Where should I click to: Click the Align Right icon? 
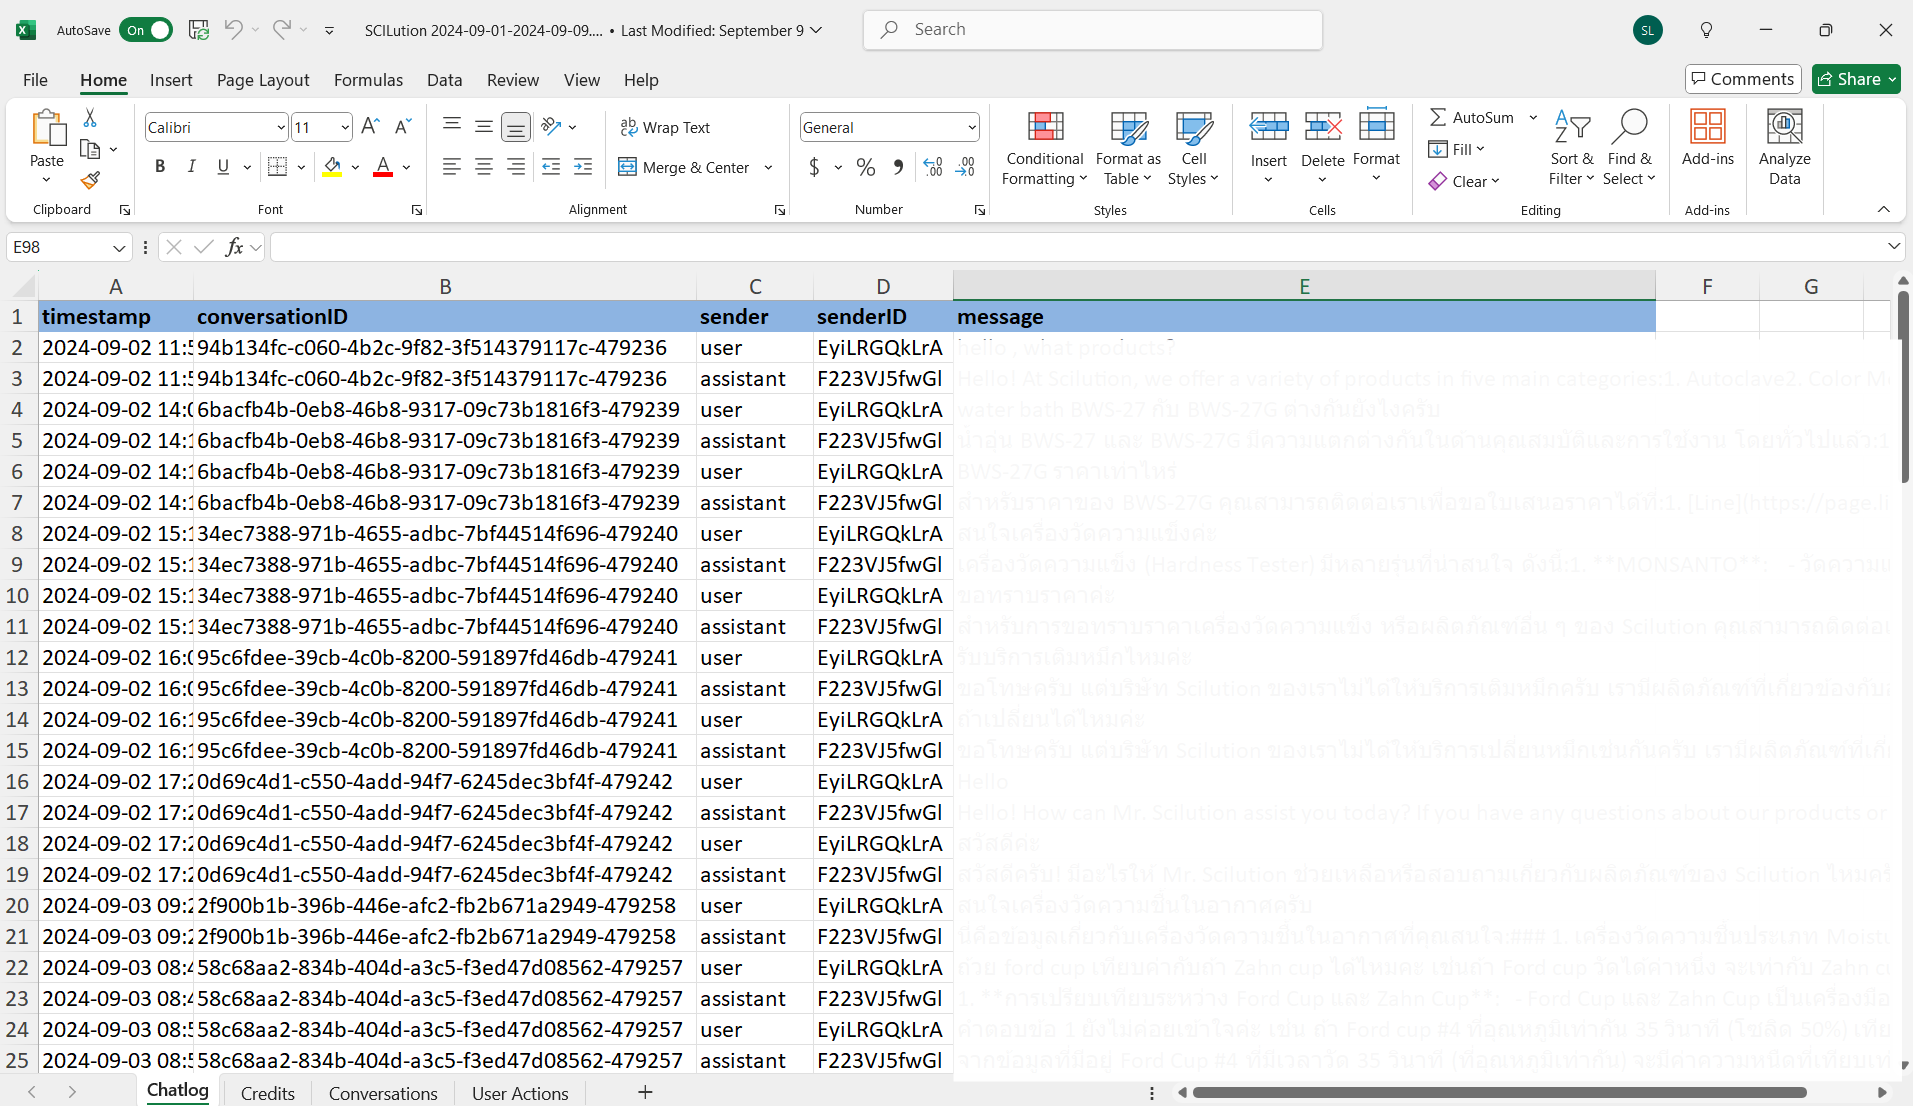[516, 167]
